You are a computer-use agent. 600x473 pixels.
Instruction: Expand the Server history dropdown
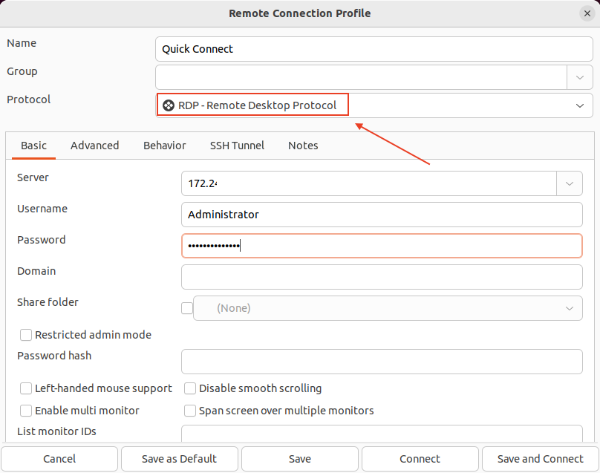coord(569,184)
